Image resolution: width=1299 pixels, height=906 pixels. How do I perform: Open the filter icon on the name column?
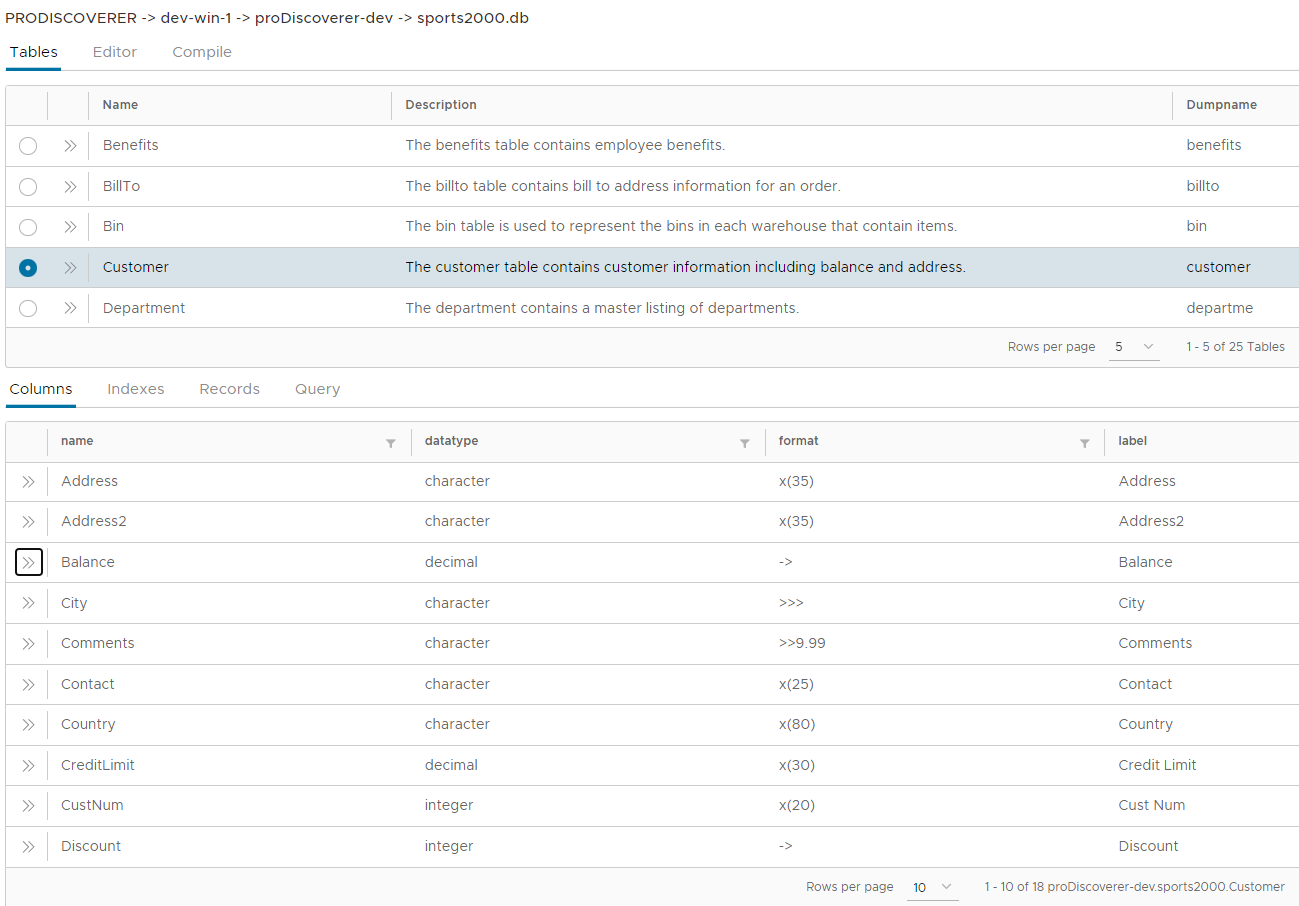click(x=390, y=441)
